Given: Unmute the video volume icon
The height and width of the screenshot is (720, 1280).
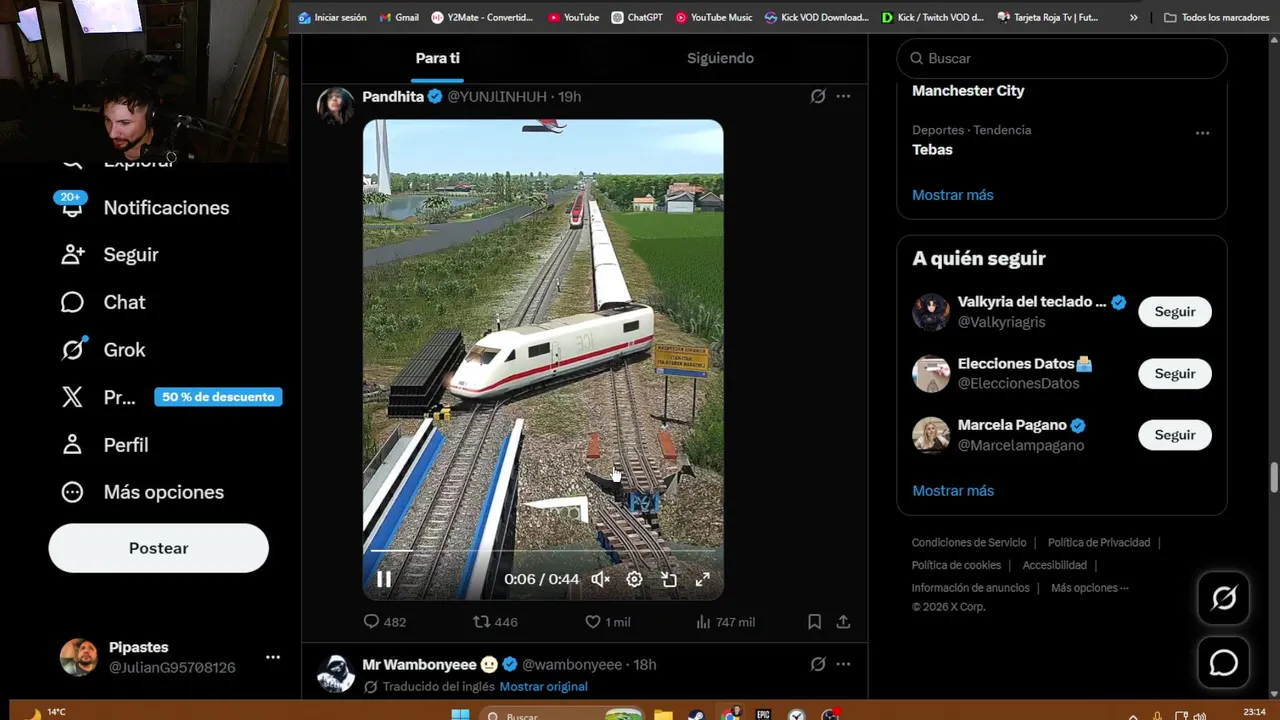Looking at the screenshot, I should click(600, 579).
